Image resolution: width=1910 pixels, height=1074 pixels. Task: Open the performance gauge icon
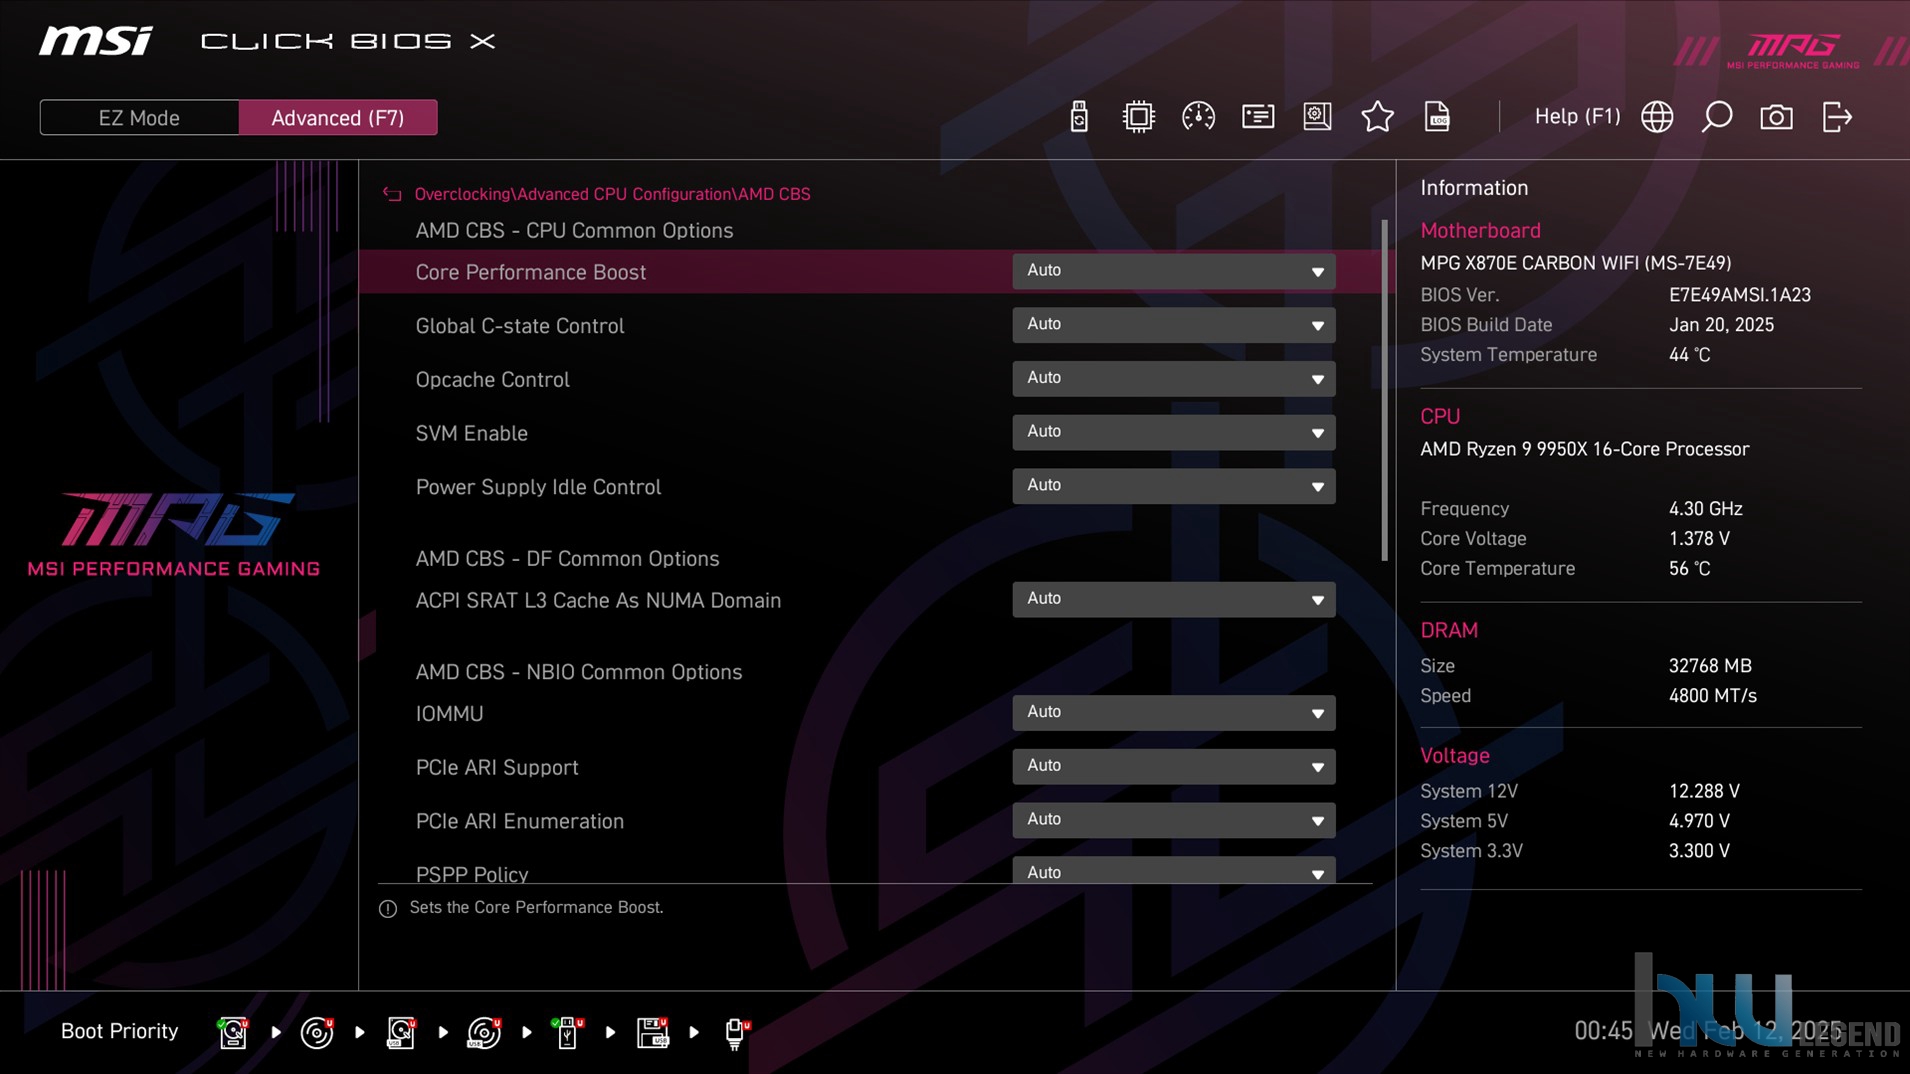1198,117
